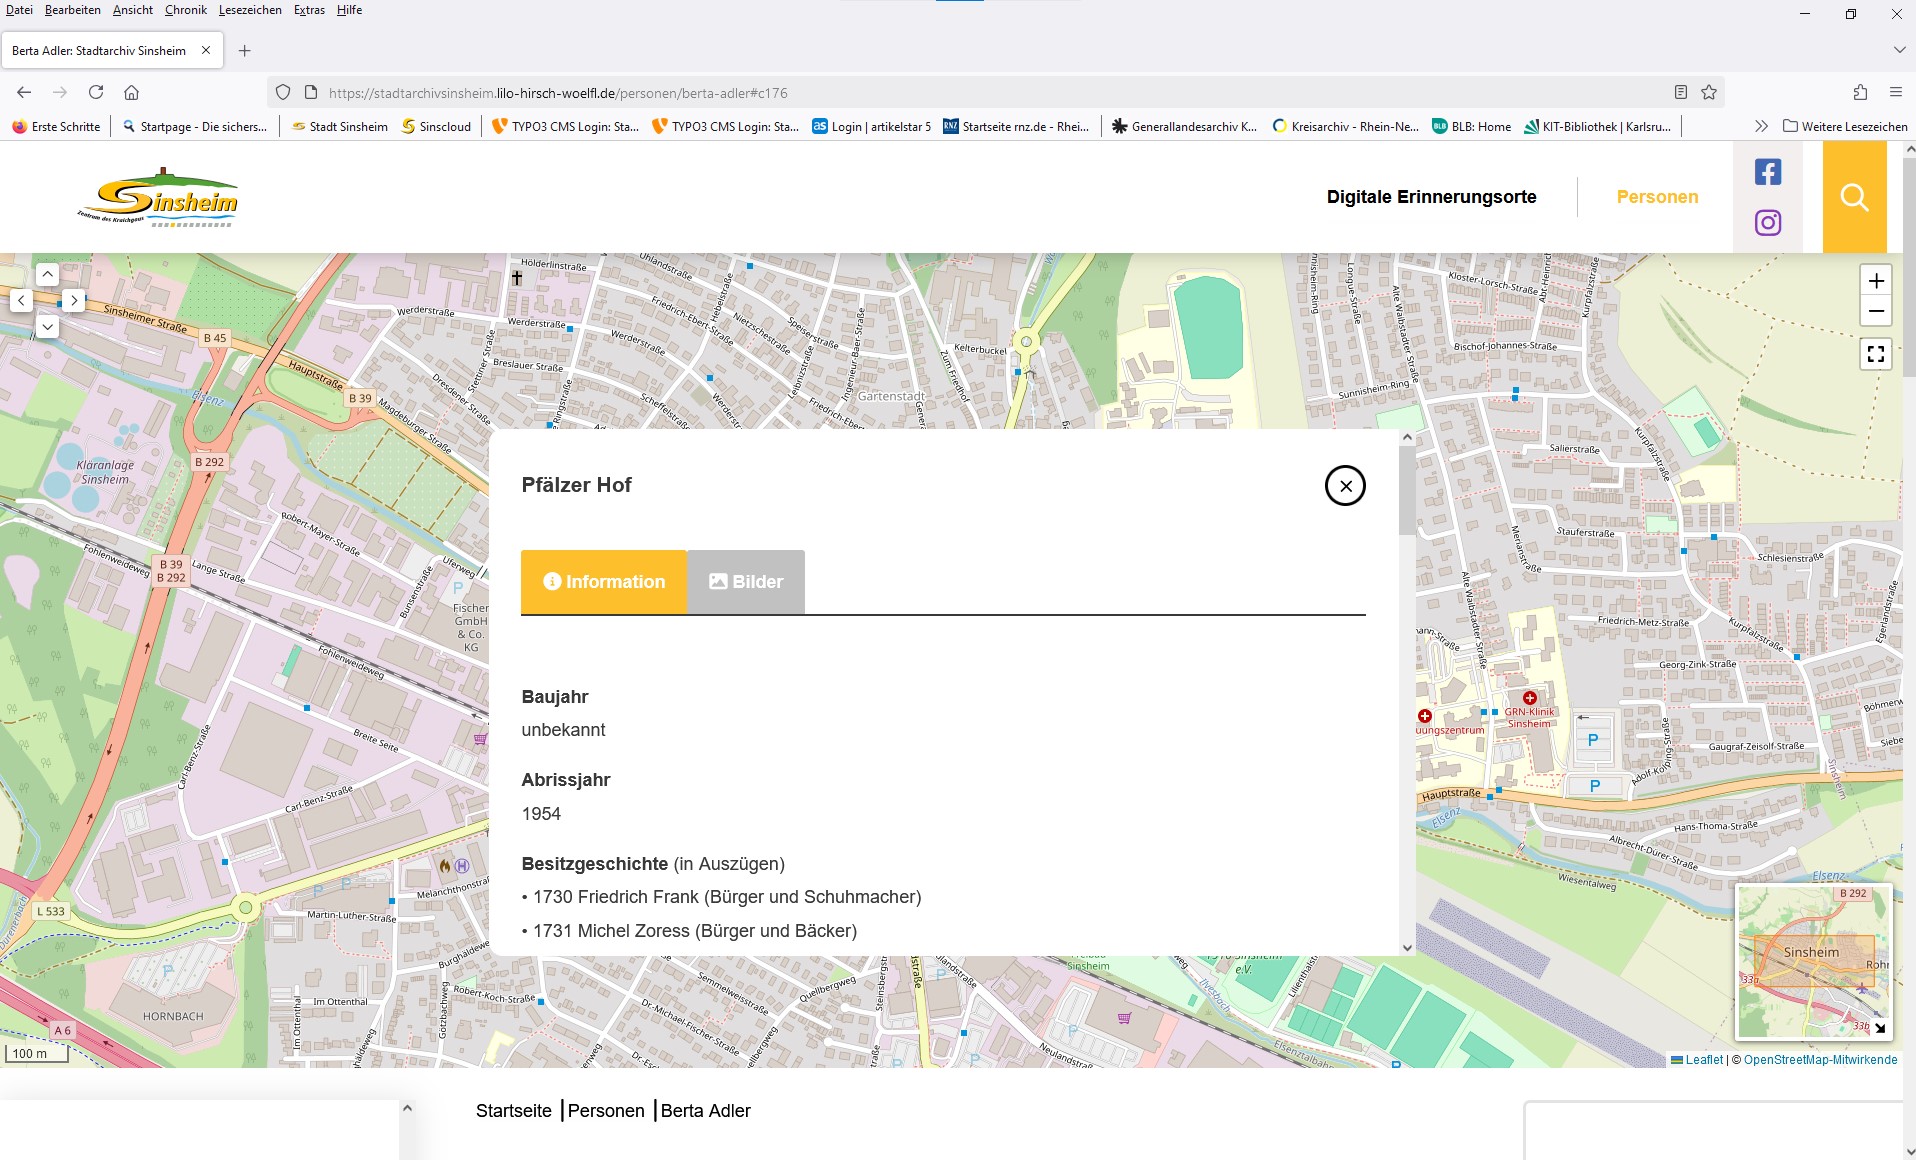Pan the map to the right

point(74,300)
